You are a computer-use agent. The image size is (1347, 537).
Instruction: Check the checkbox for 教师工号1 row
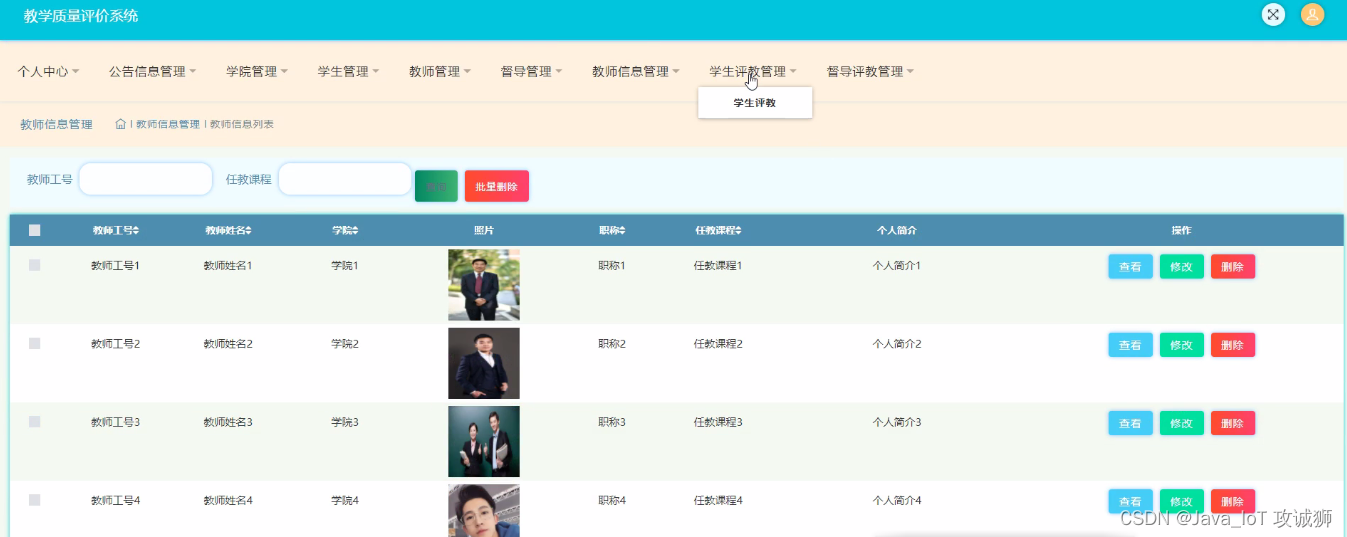coord(35,265)
